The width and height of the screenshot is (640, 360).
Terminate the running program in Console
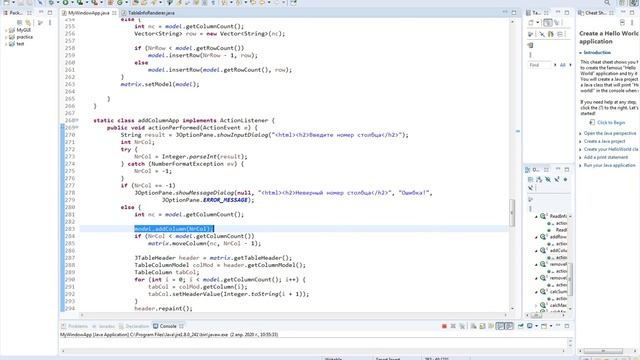(444, 326)
